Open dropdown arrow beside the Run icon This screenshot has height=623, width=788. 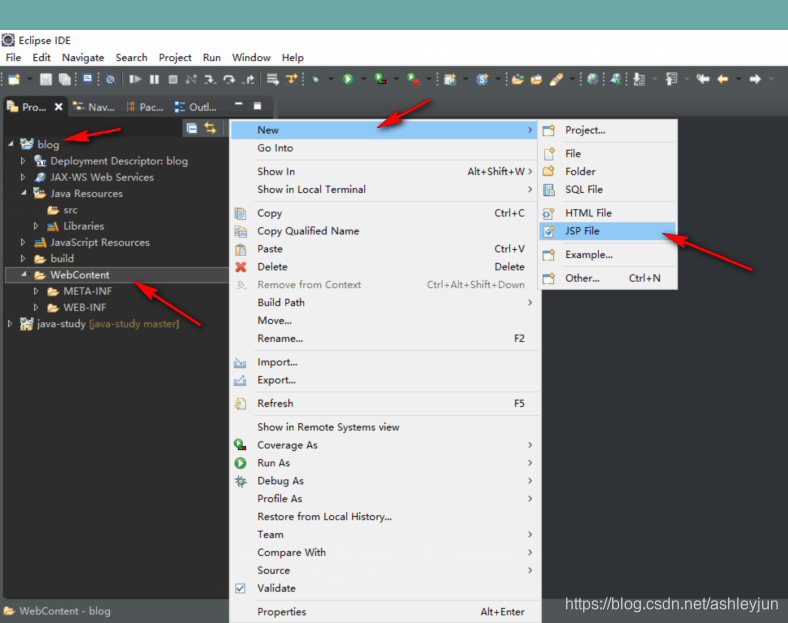(363, 79)
